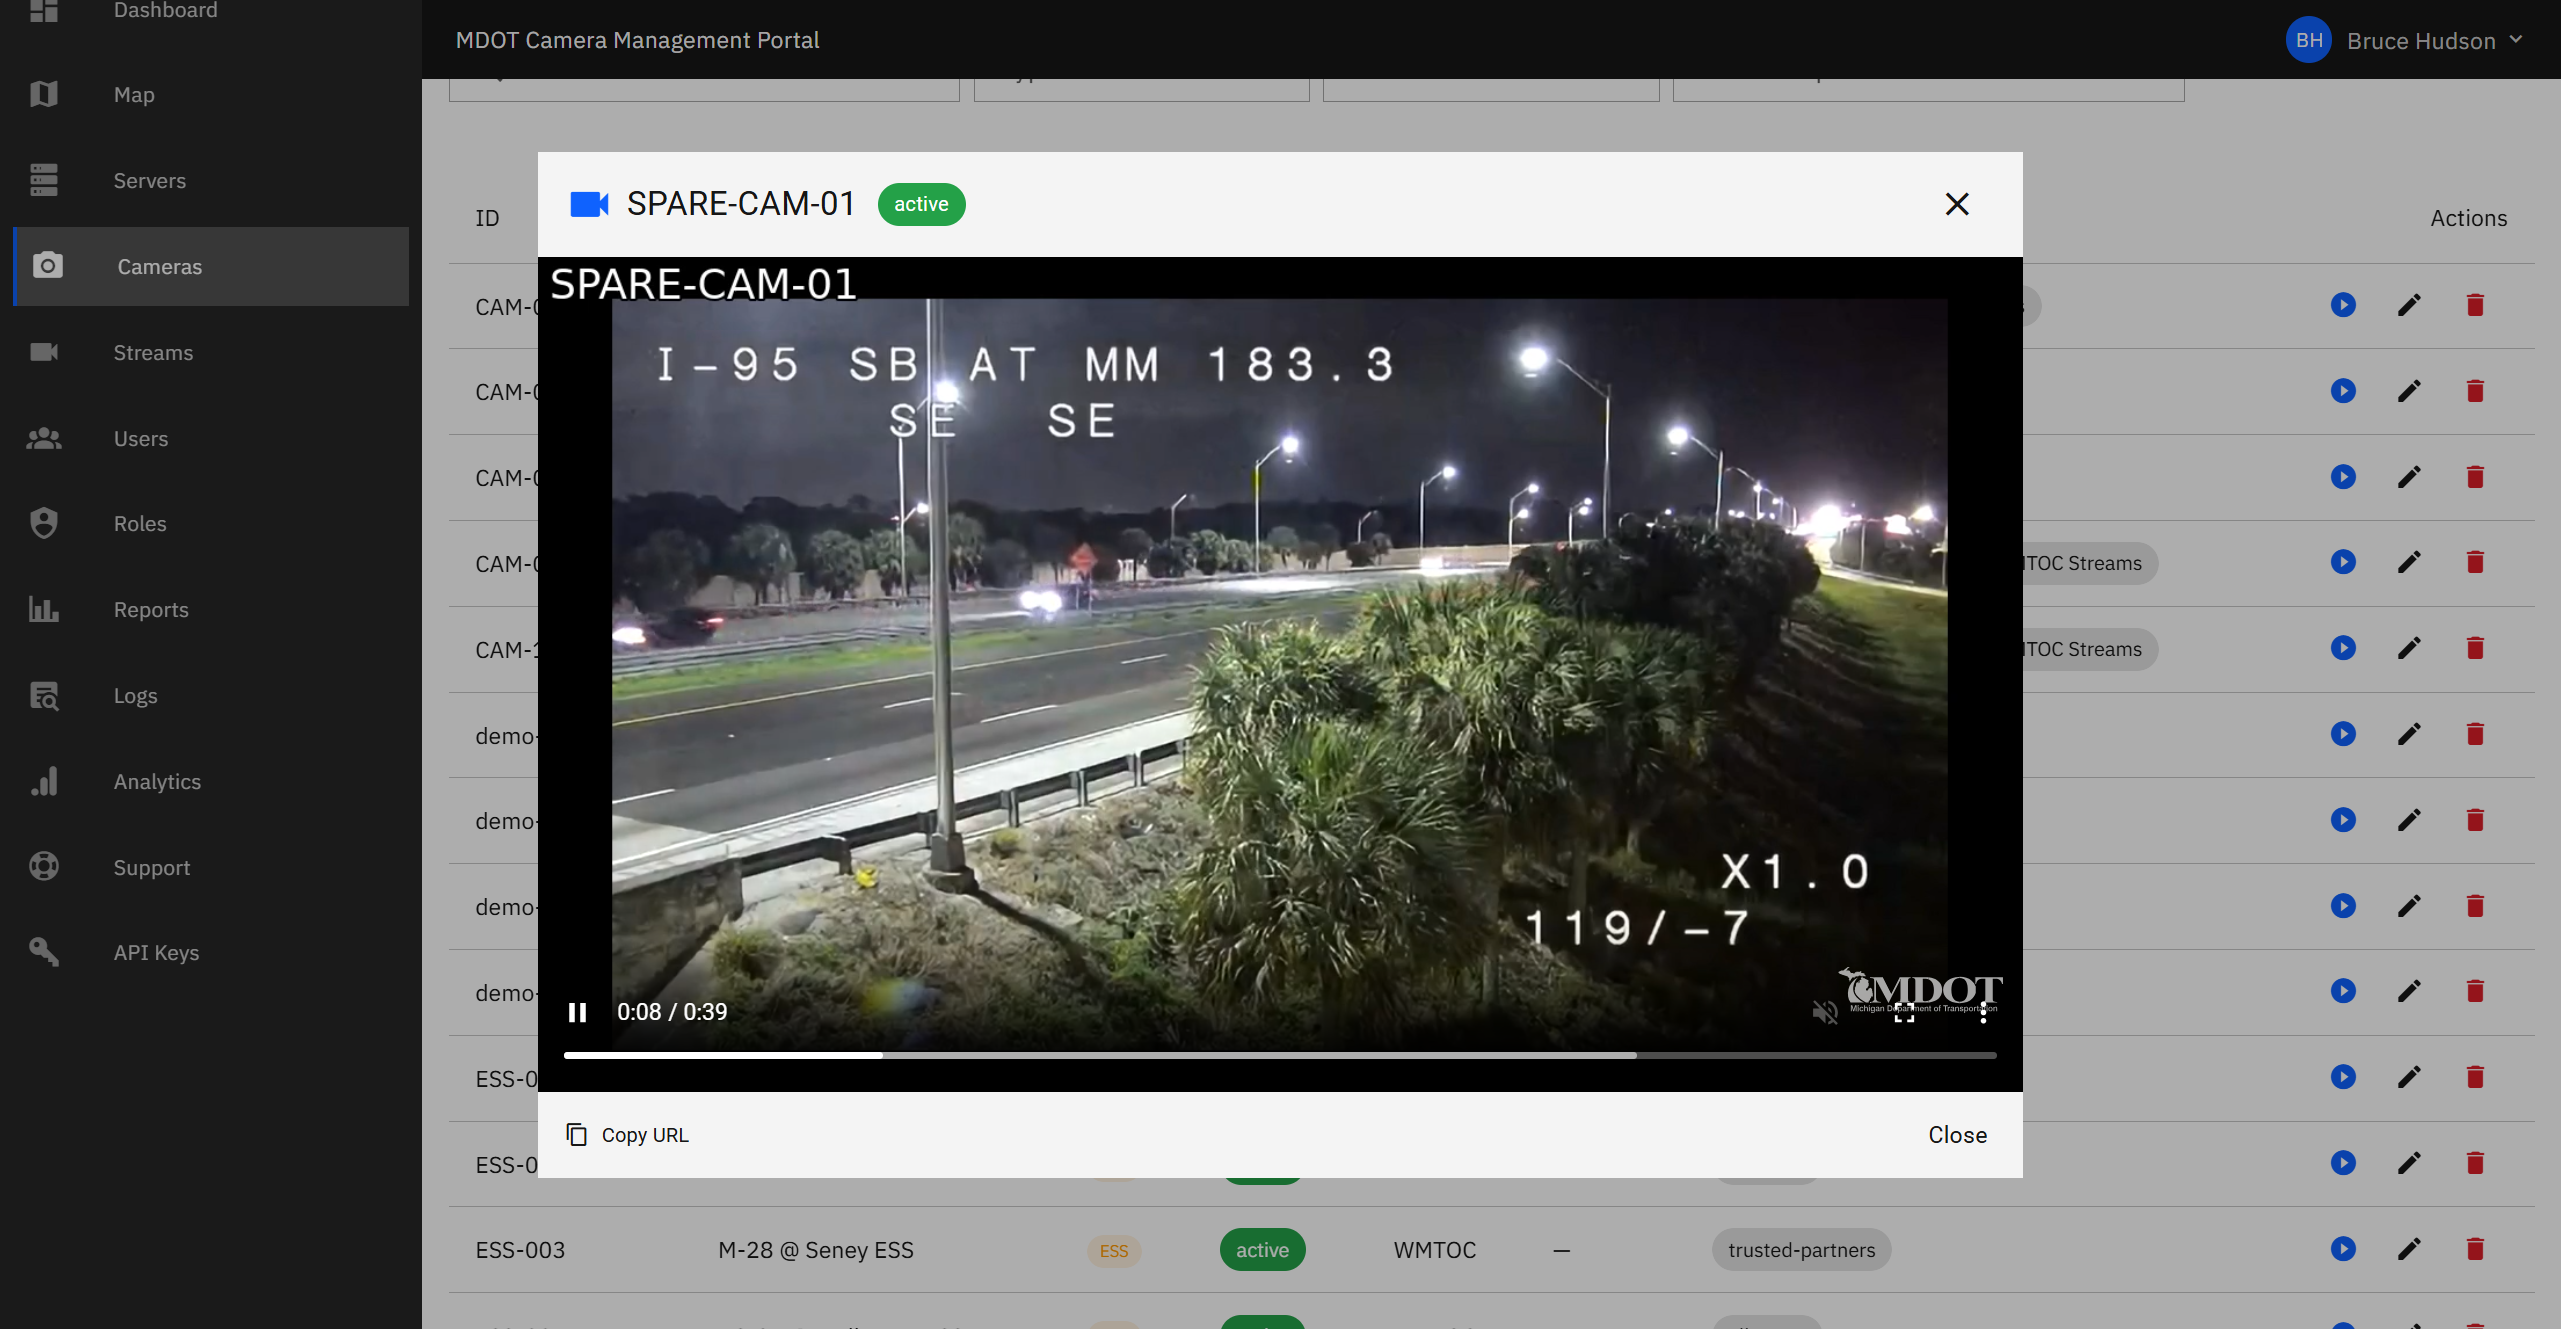Open the Reports panel via bar-chart icon
This screenshot has height=1329, width=2561.
click(44, 609)
